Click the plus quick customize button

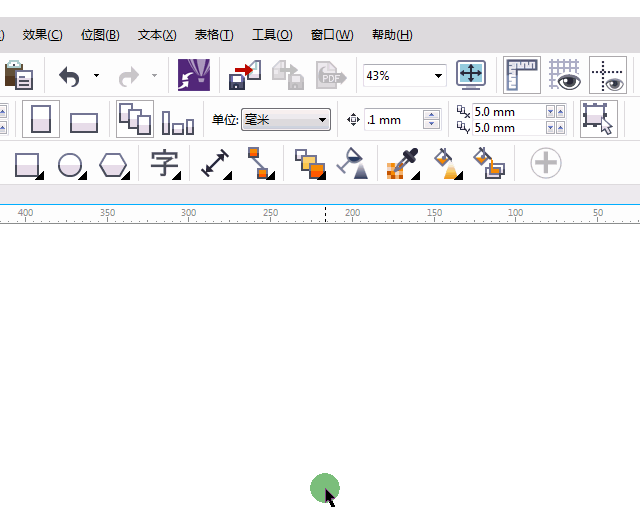[x=546, y=163]
